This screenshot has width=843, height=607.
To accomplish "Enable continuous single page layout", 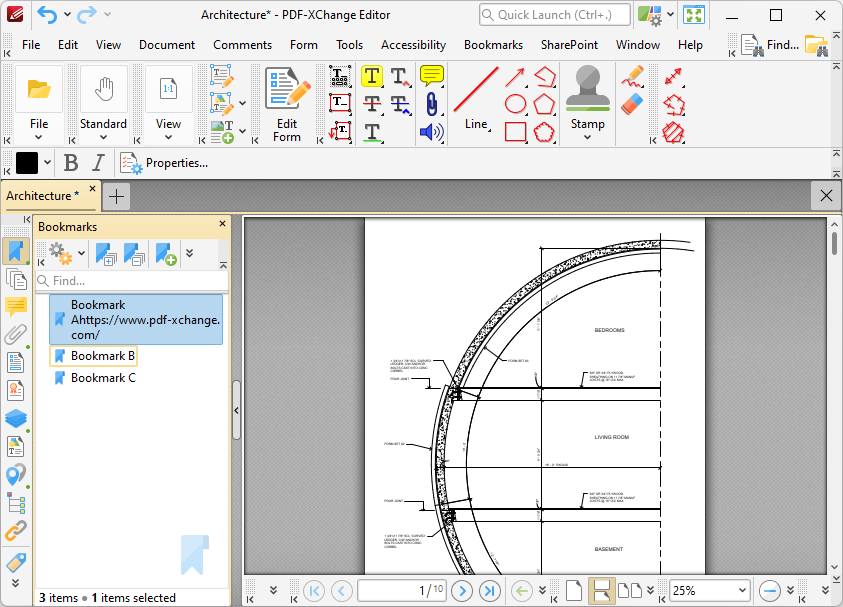I will (601, 591).
